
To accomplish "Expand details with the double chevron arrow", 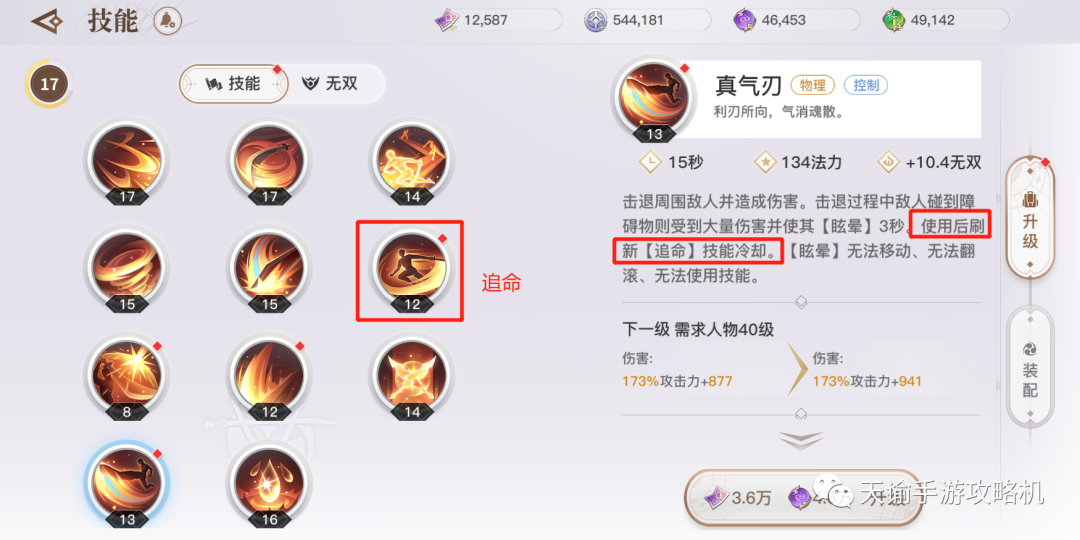I will coord(801,441).
